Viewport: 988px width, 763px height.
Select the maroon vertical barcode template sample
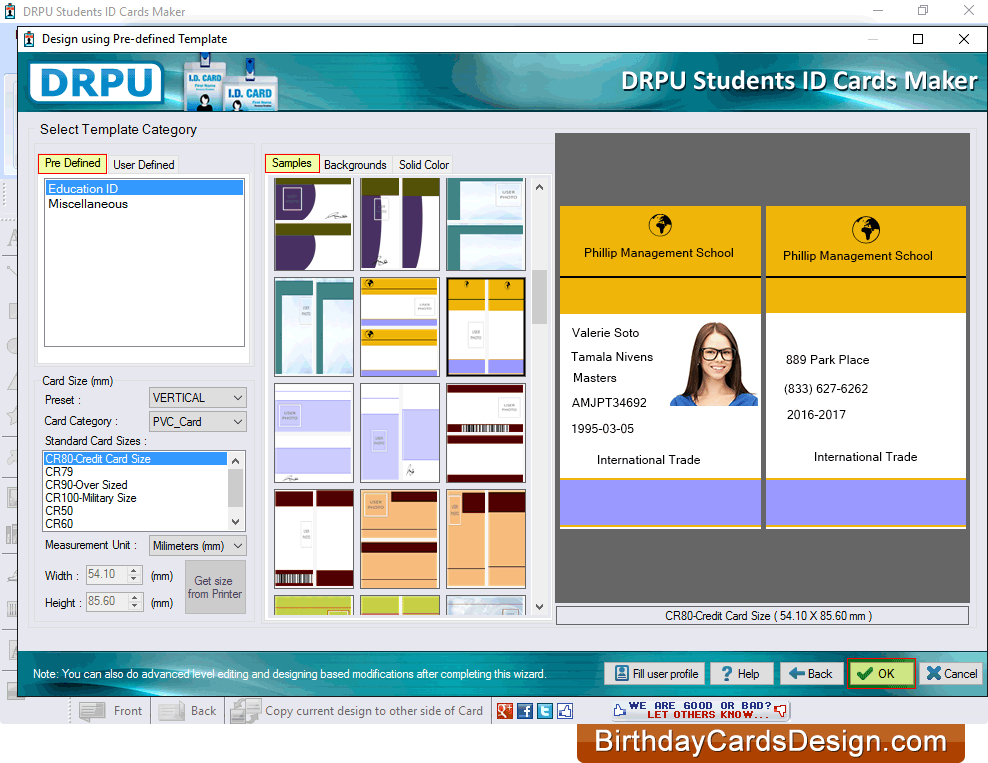tap(314, 539)
